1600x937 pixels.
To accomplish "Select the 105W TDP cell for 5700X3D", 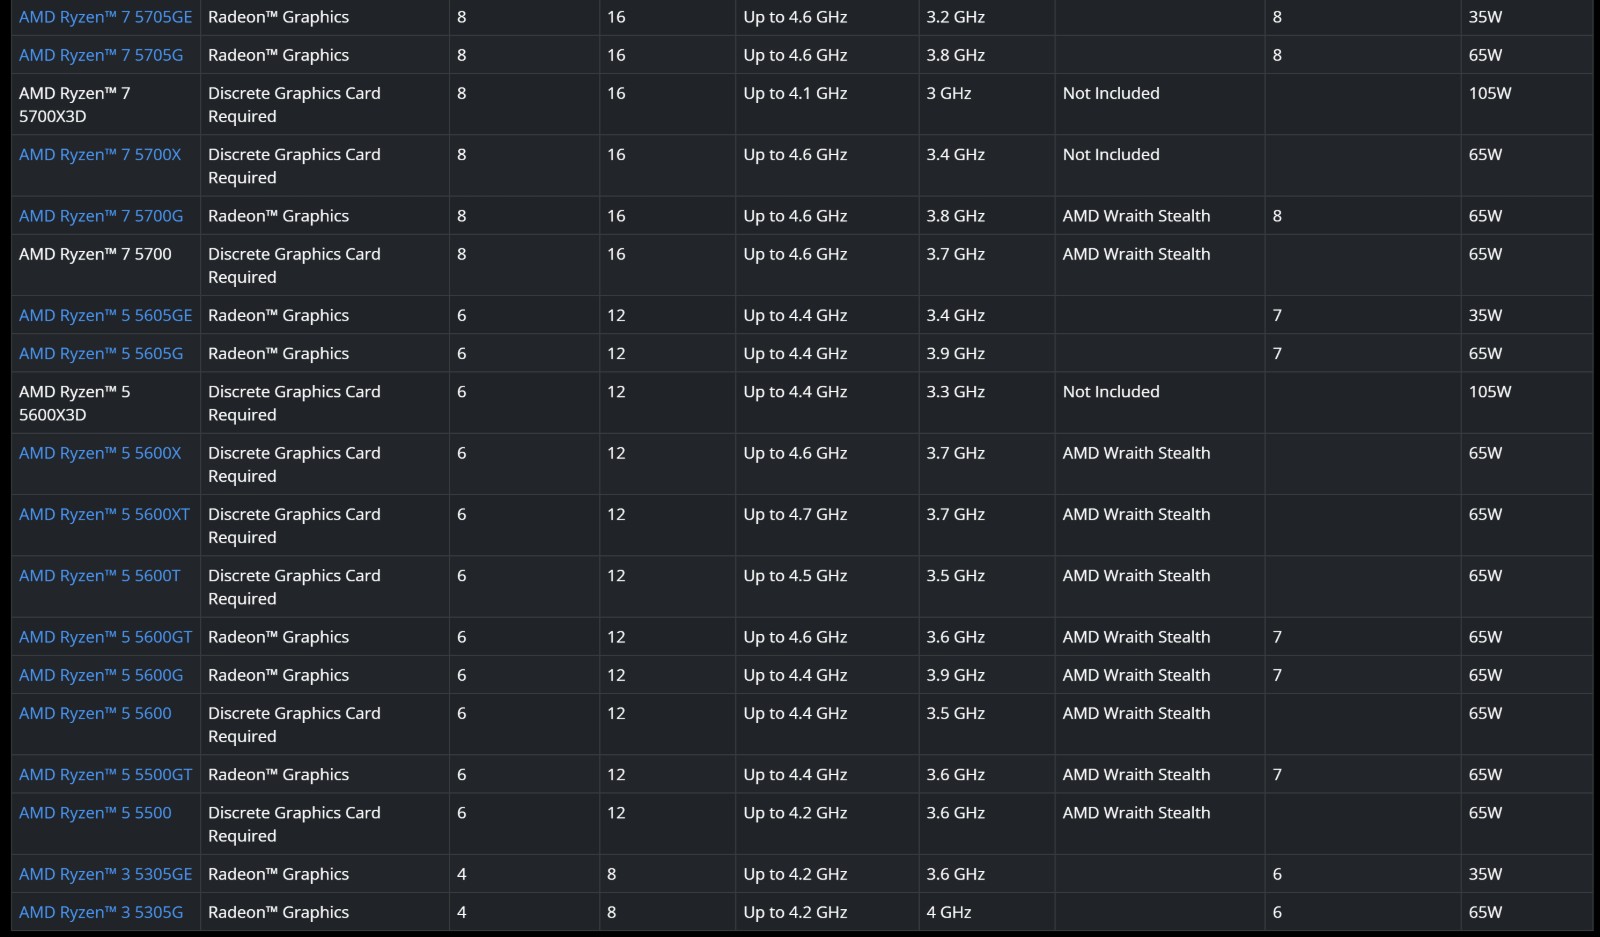I will click(1526, 104).
